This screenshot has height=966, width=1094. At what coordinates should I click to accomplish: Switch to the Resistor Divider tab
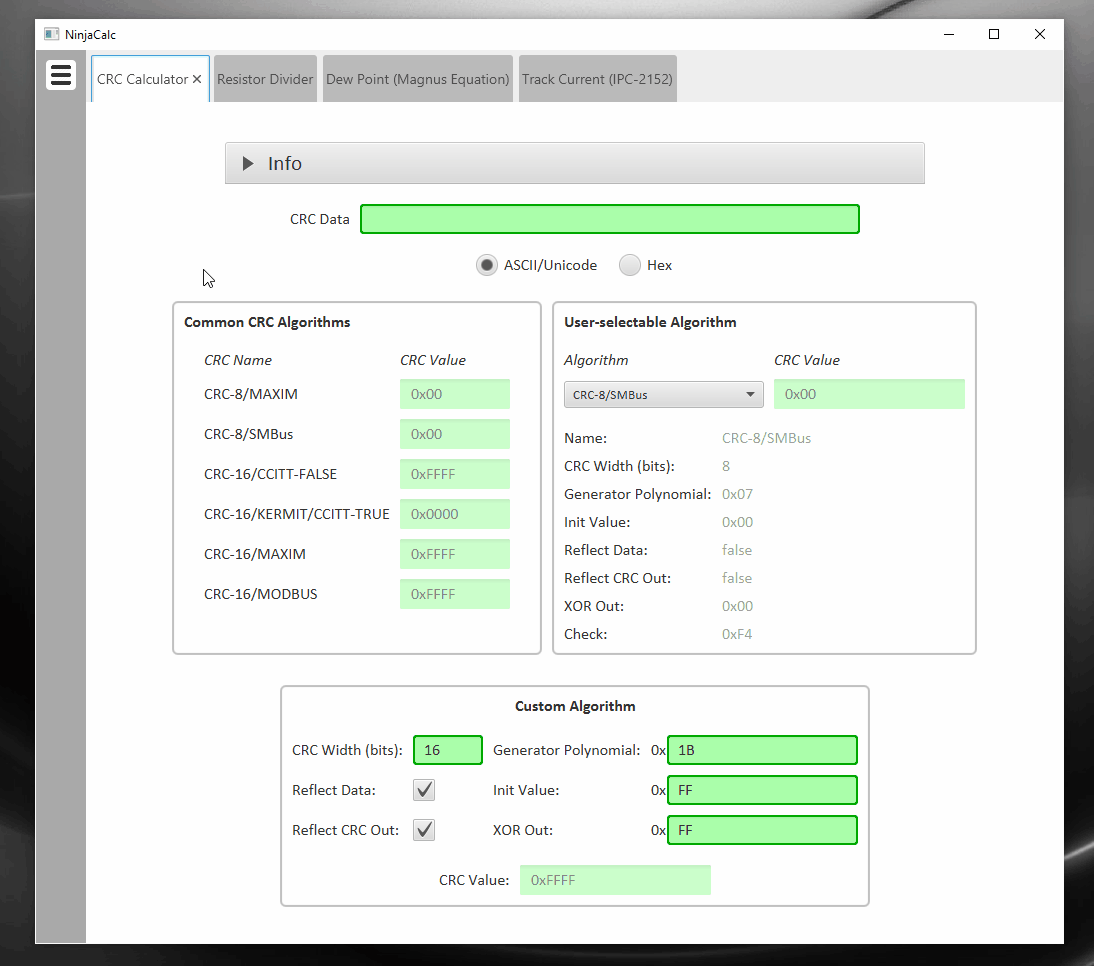coord(265,78)
